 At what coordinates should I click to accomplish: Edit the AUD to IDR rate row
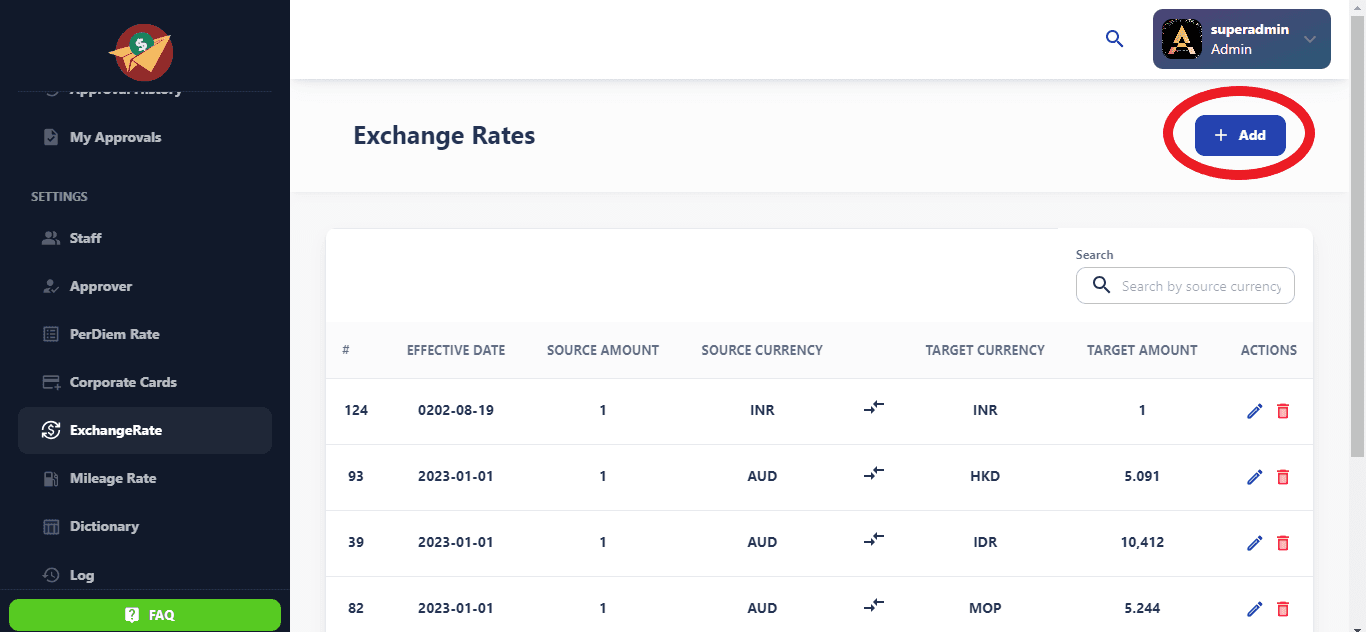tap(1255, 543)
